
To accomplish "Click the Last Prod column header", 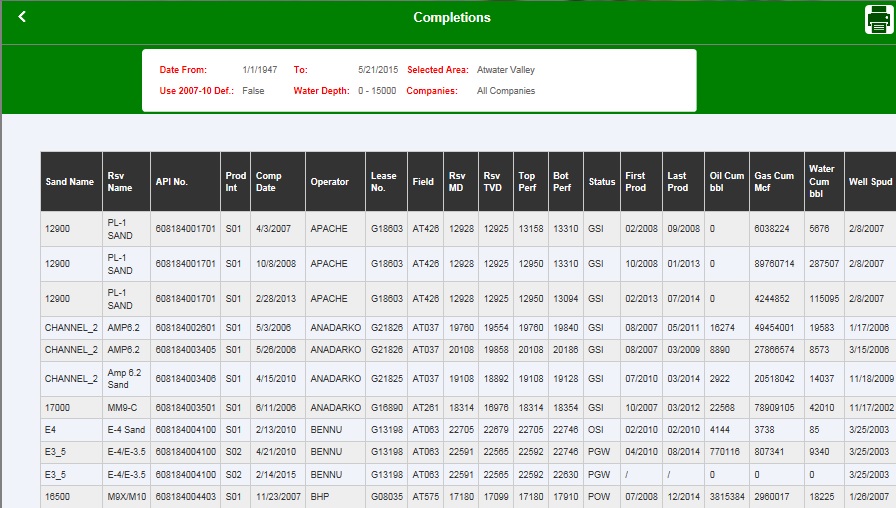I will tap(683, 182).
